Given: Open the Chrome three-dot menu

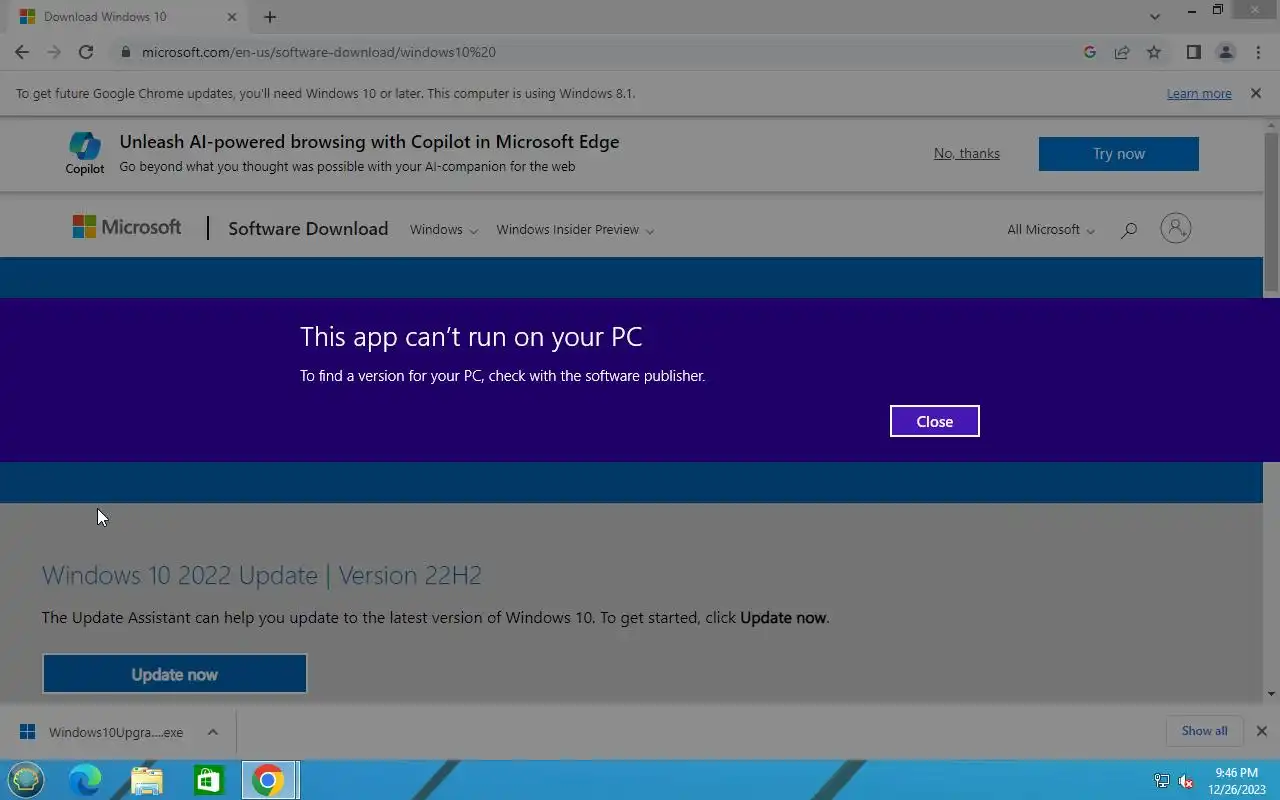Looking at the screenshot, I should (1258, 52).
